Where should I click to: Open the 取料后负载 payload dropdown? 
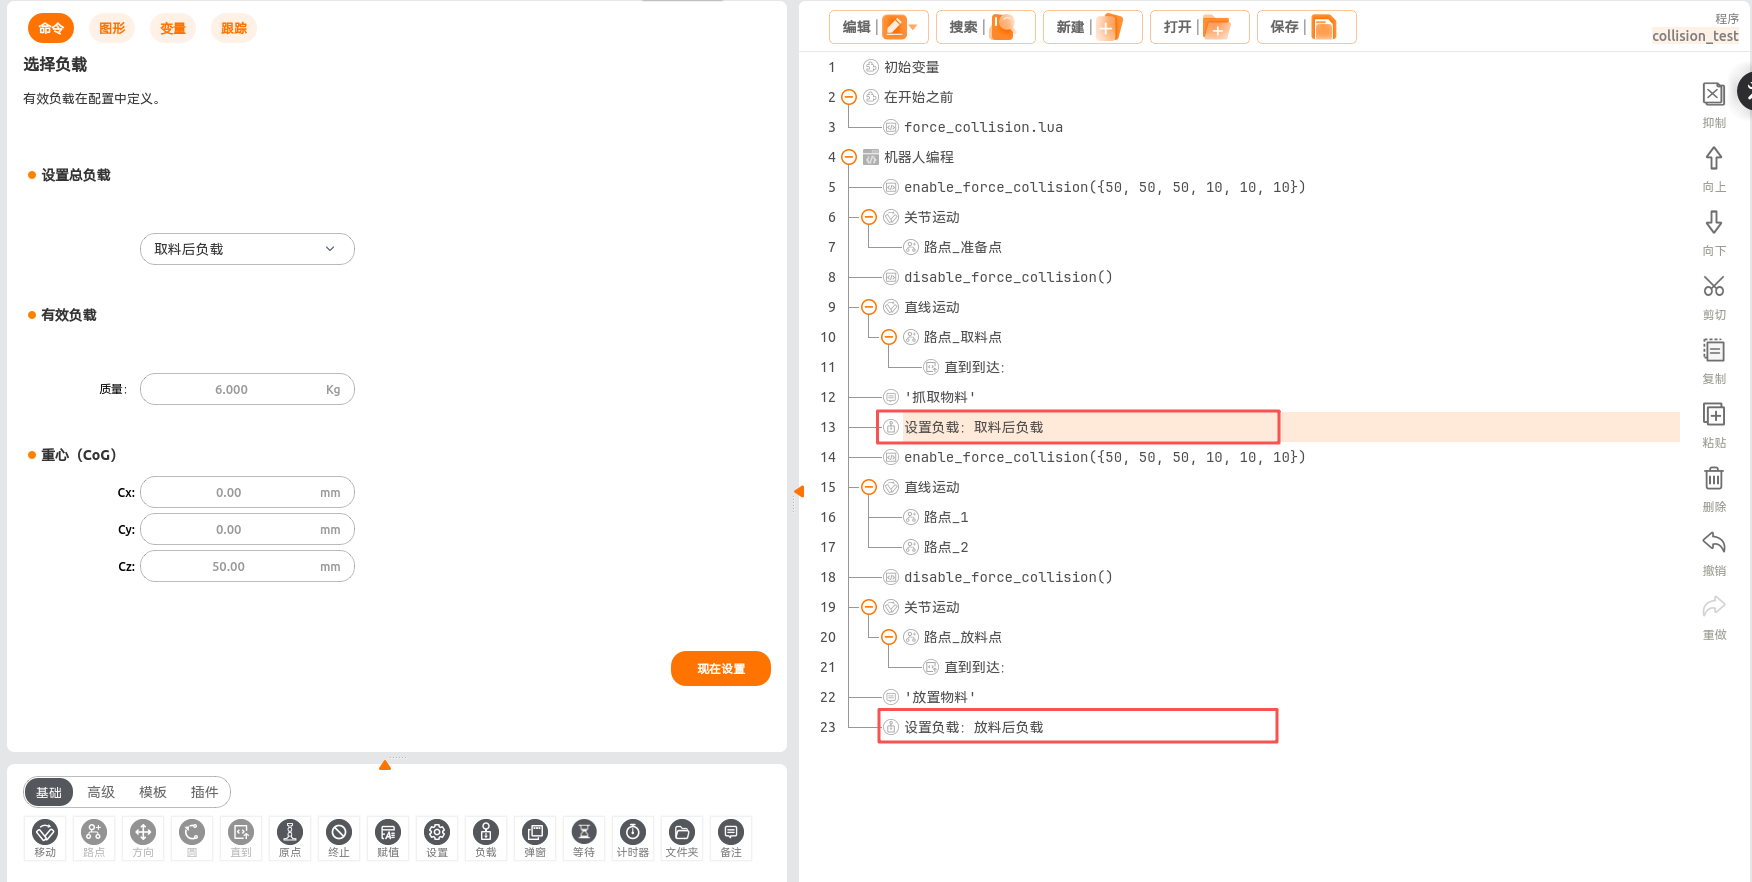(x=247, y=249)
